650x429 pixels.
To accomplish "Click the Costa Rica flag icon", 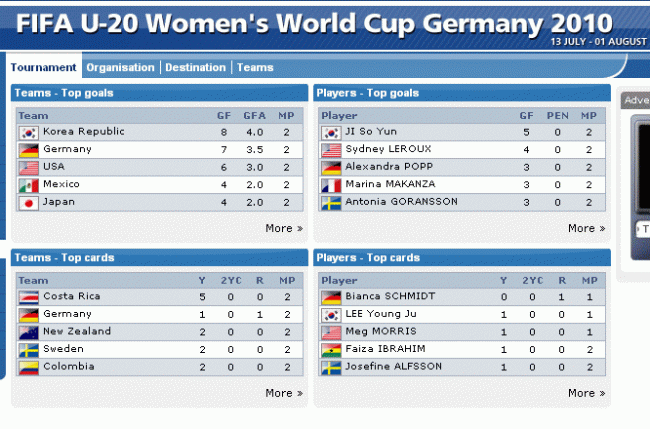I will (x=28, y=297).
